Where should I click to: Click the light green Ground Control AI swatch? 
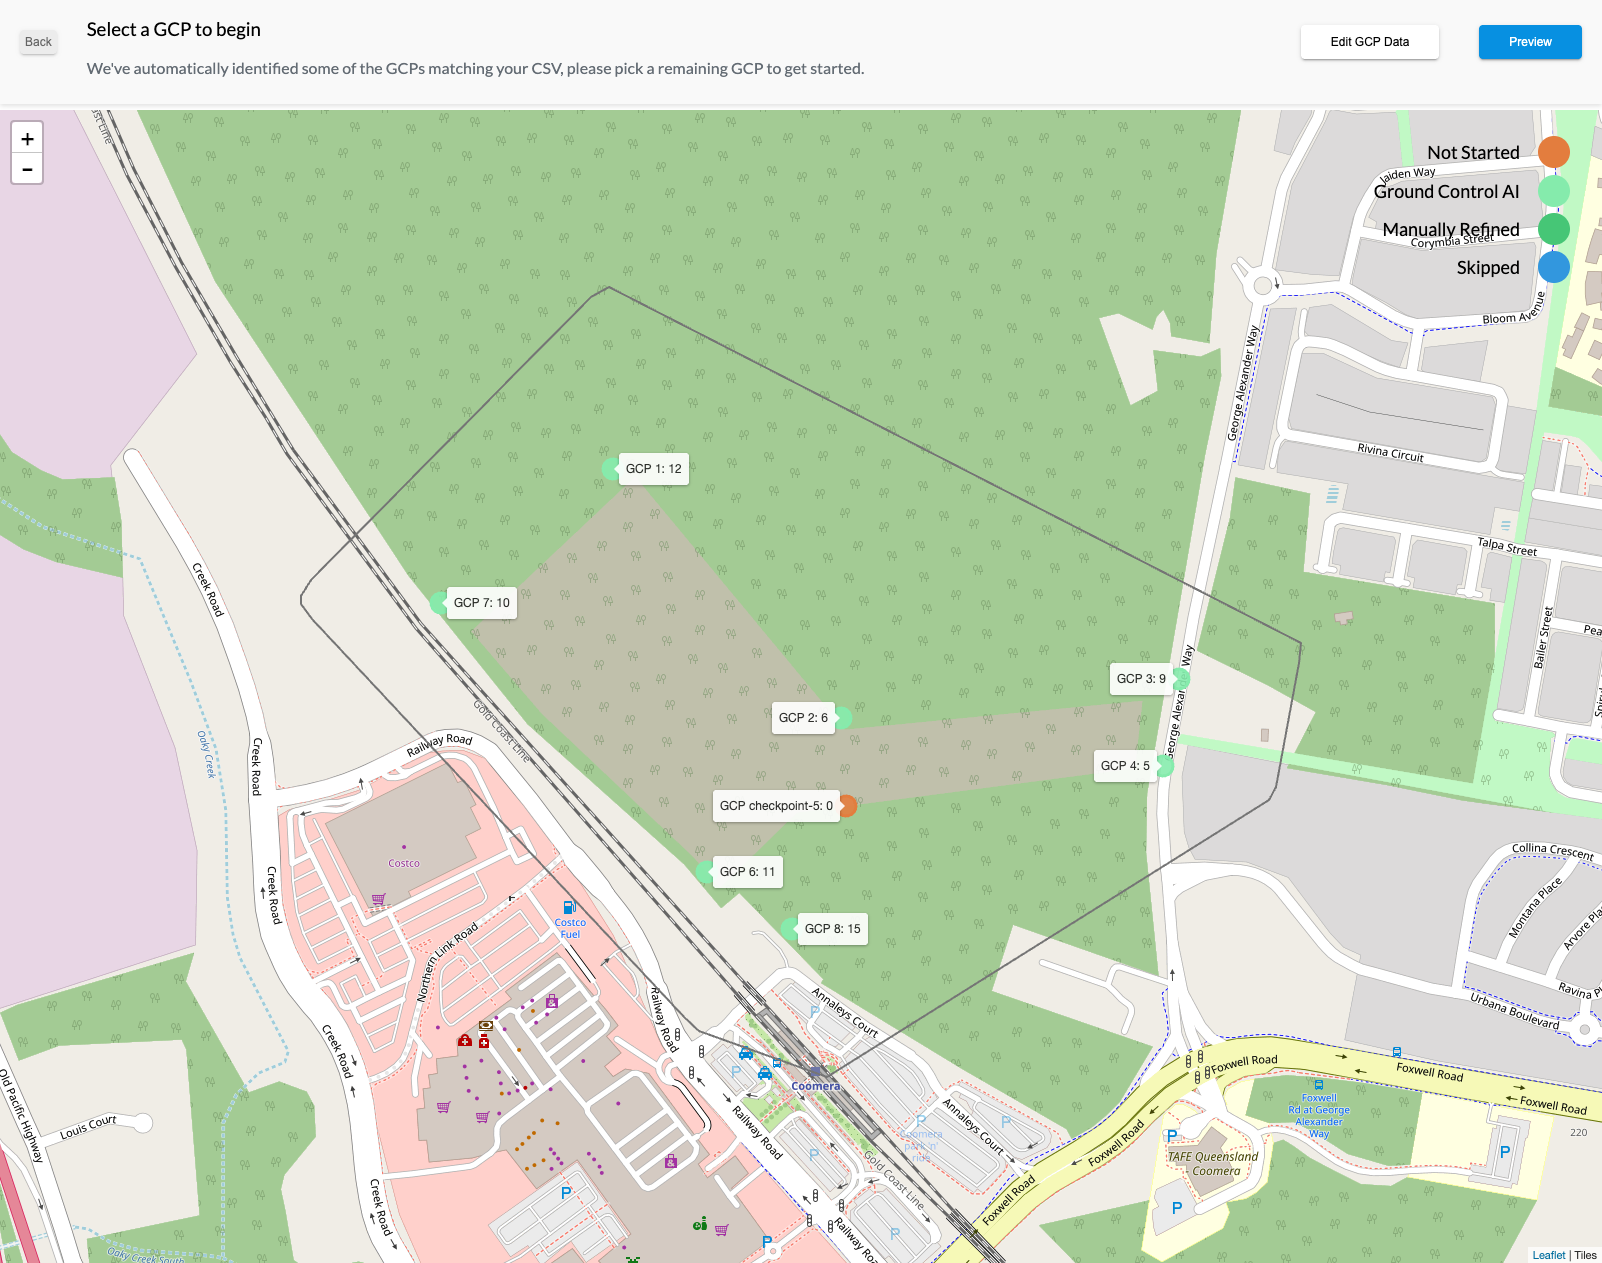[1553, 191]
